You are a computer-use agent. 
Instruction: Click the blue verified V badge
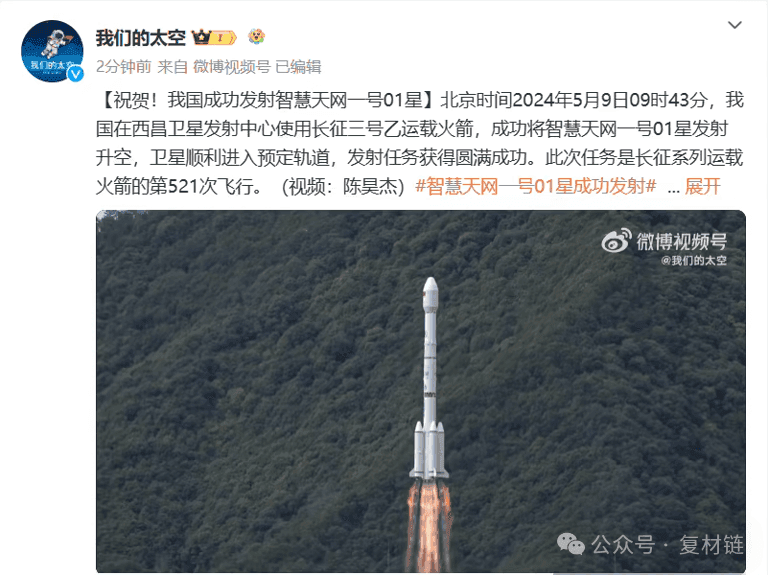75,73
